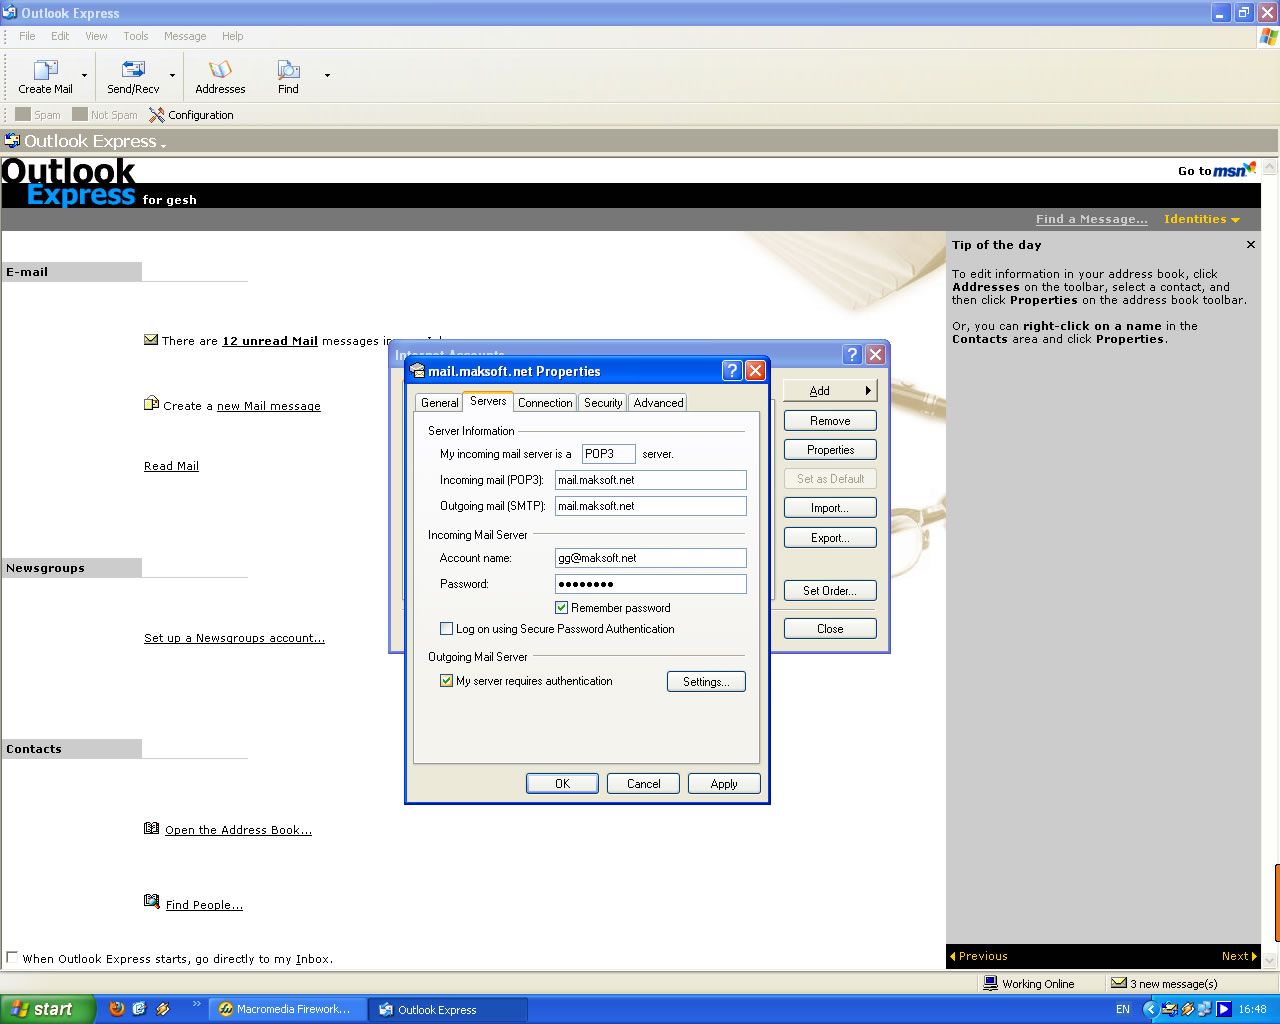Click OK in Properties dialog
The height and width of the screenshot is (1024, 1280).
click(x=562, y=784)
